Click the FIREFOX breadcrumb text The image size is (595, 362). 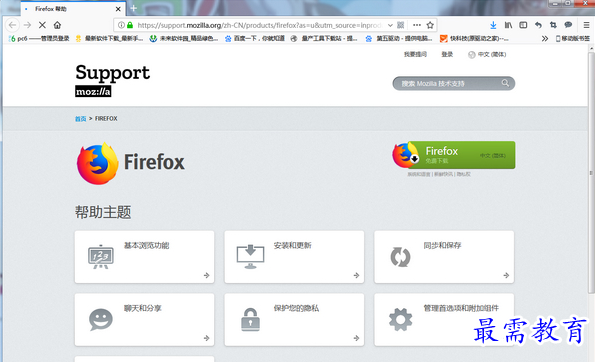coord(106,118)
